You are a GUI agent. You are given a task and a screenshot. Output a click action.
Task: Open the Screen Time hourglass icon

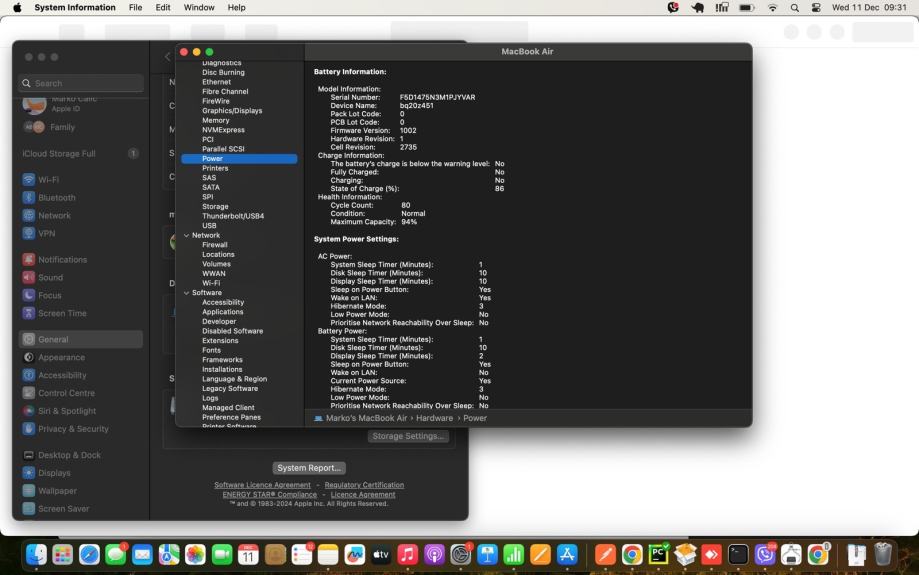click(29, 313)
